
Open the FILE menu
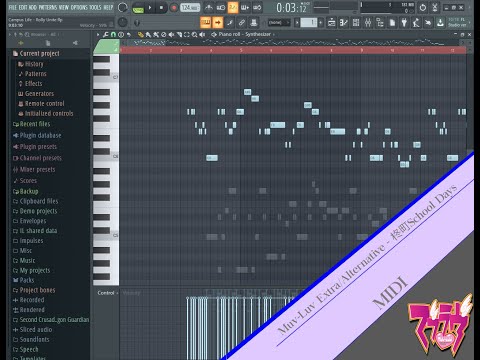click(13, 7)
